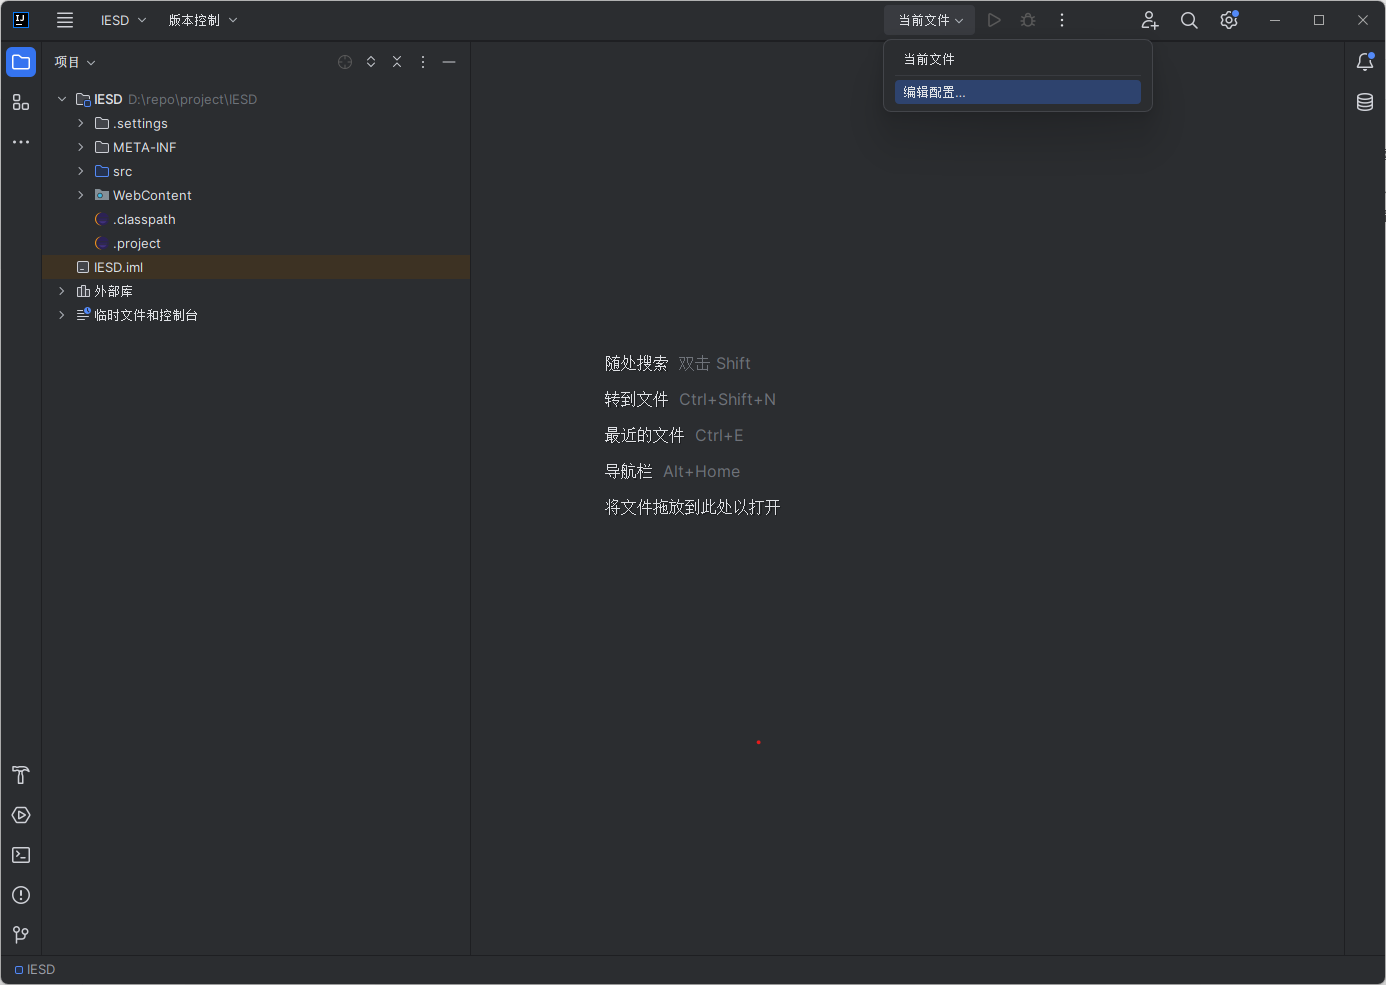The image size is (1386, 985).
Task: Open the Structure tool window icon
Action: (x=21, y=102)
